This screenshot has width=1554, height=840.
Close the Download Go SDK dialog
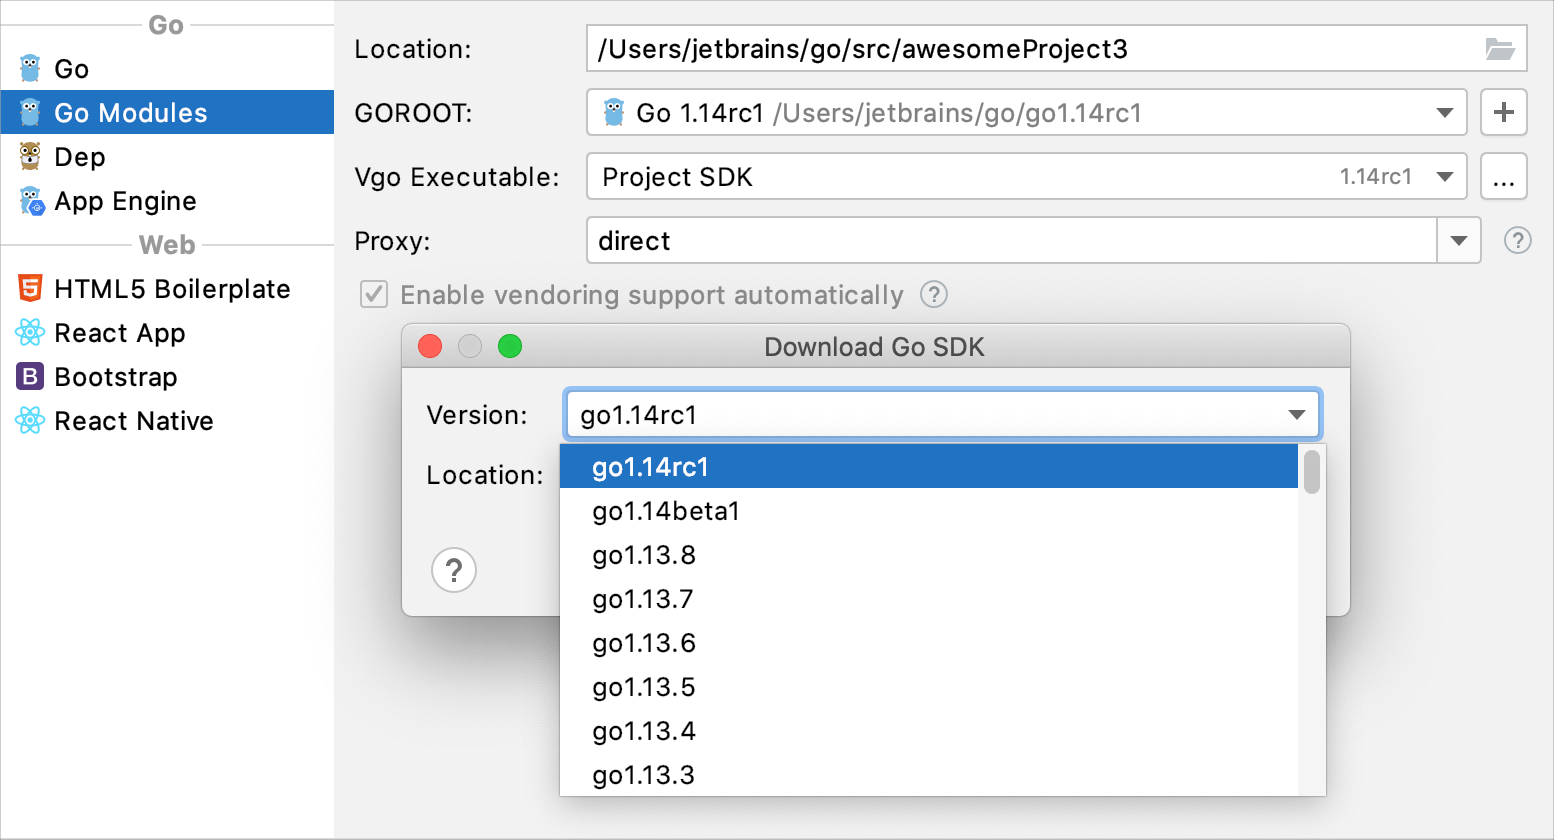pos(430,346)
